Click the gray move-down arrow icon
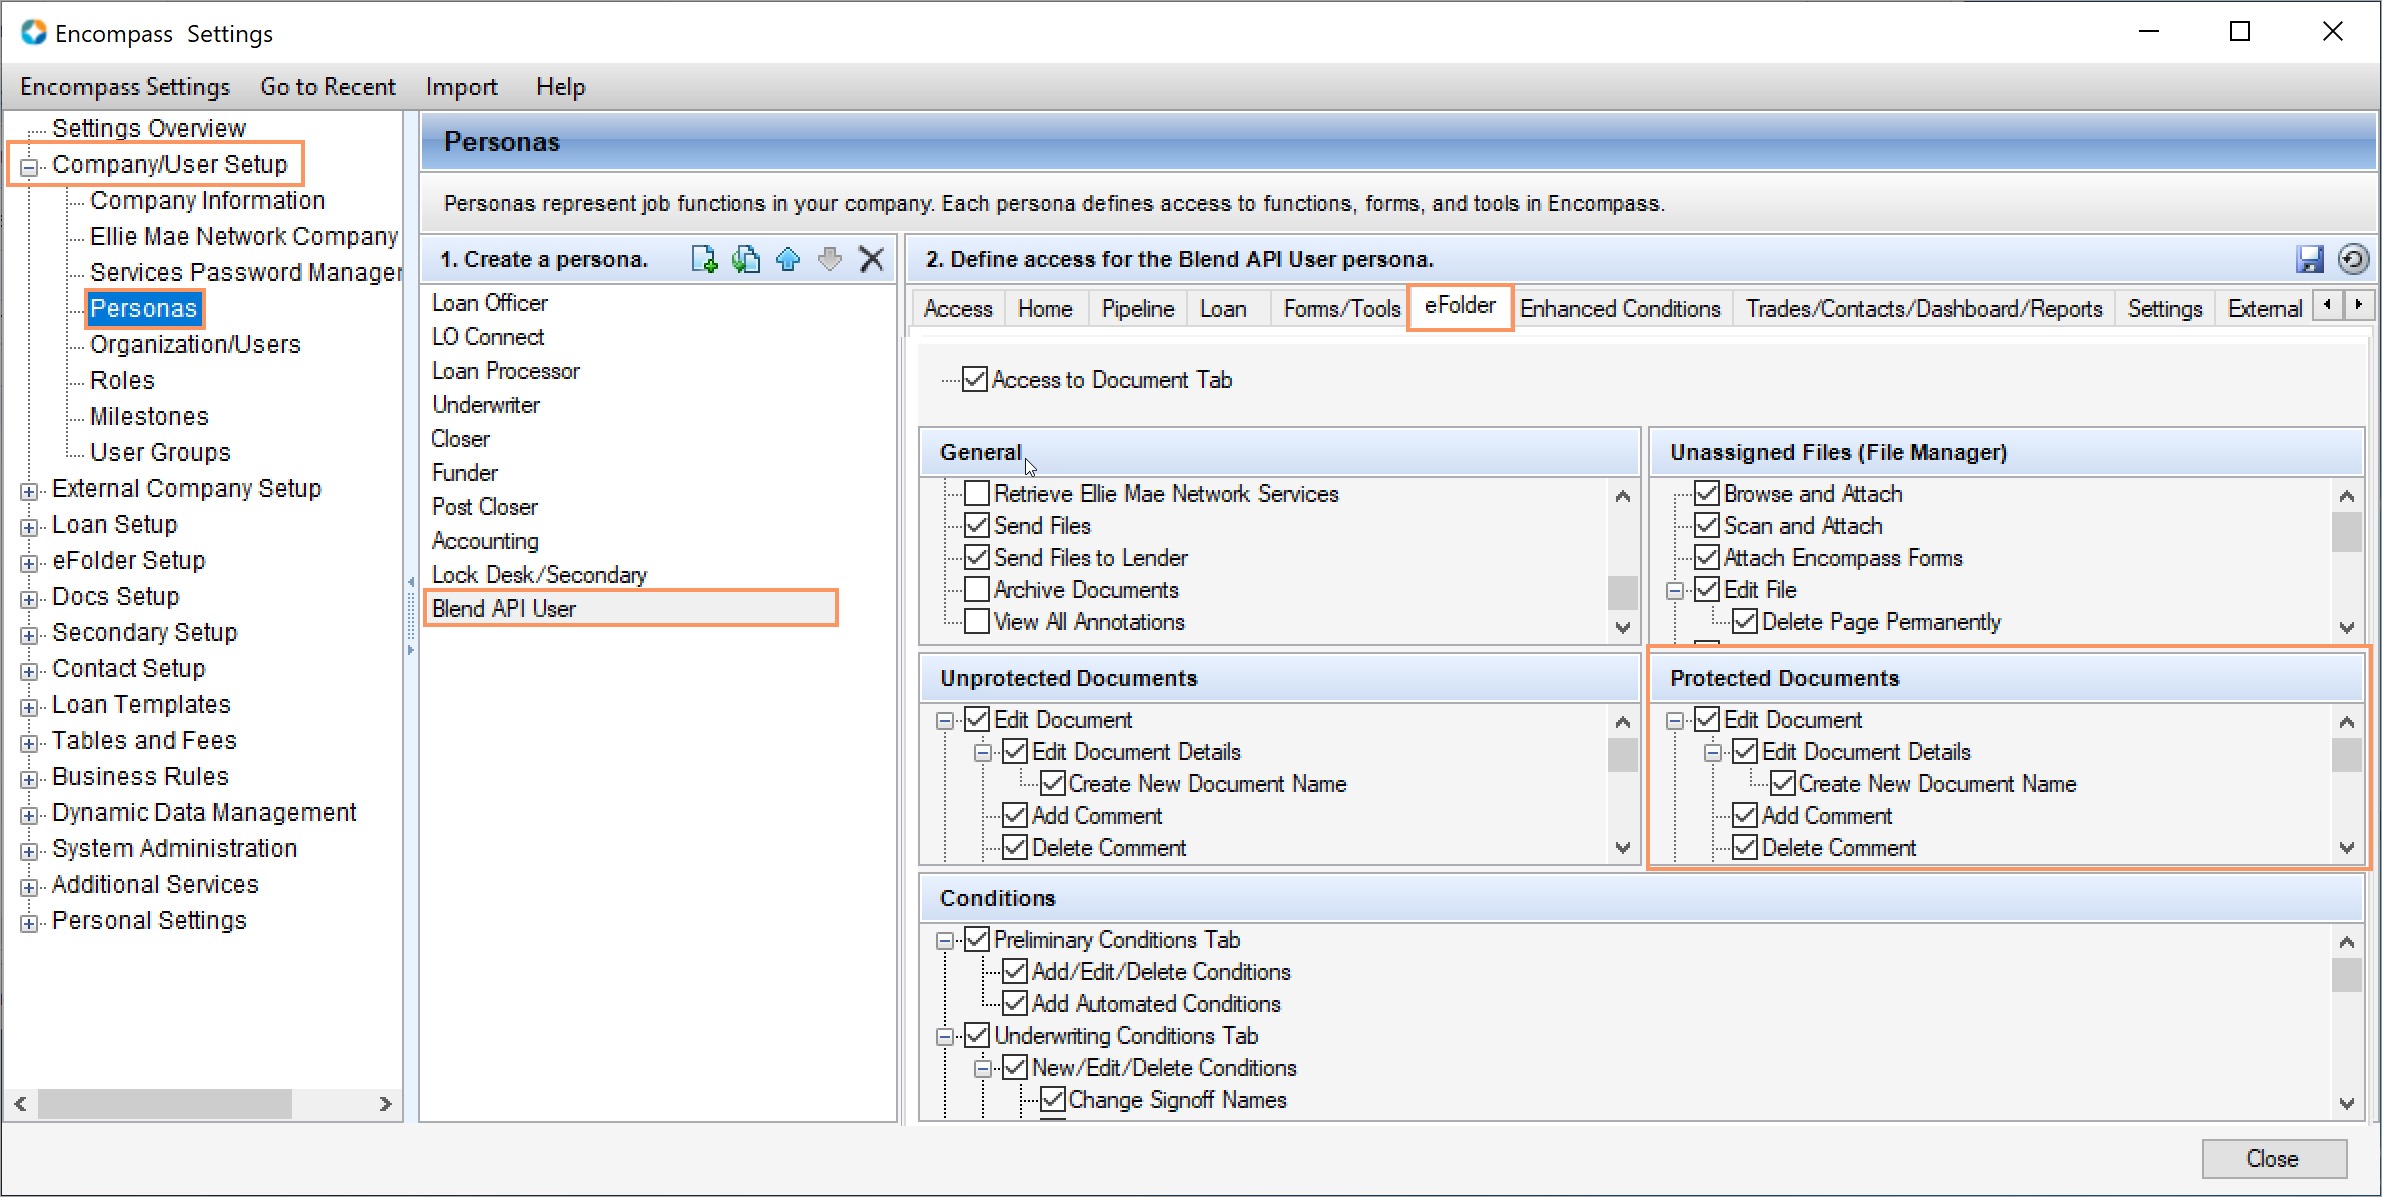 [x=829, y=259]
